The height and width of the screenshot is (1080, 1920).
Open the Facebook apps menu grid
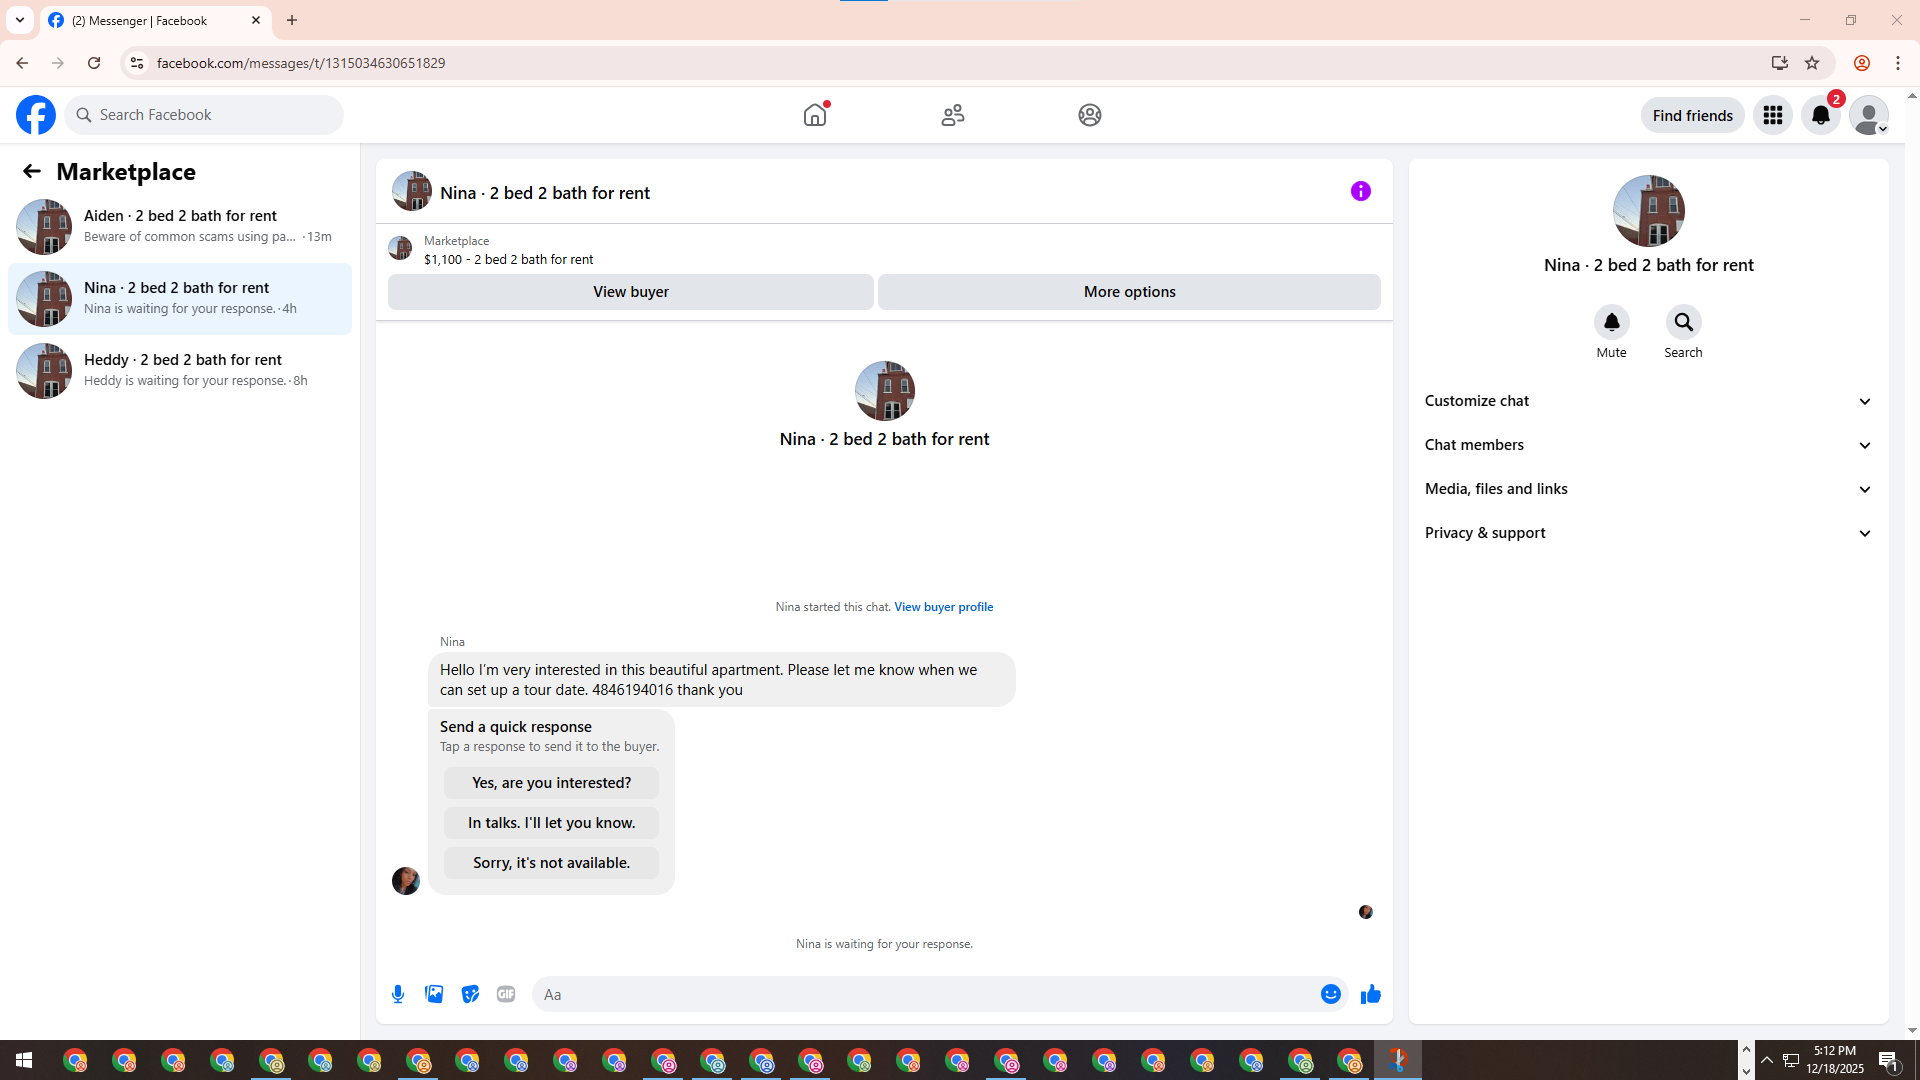pos(1773,115)
